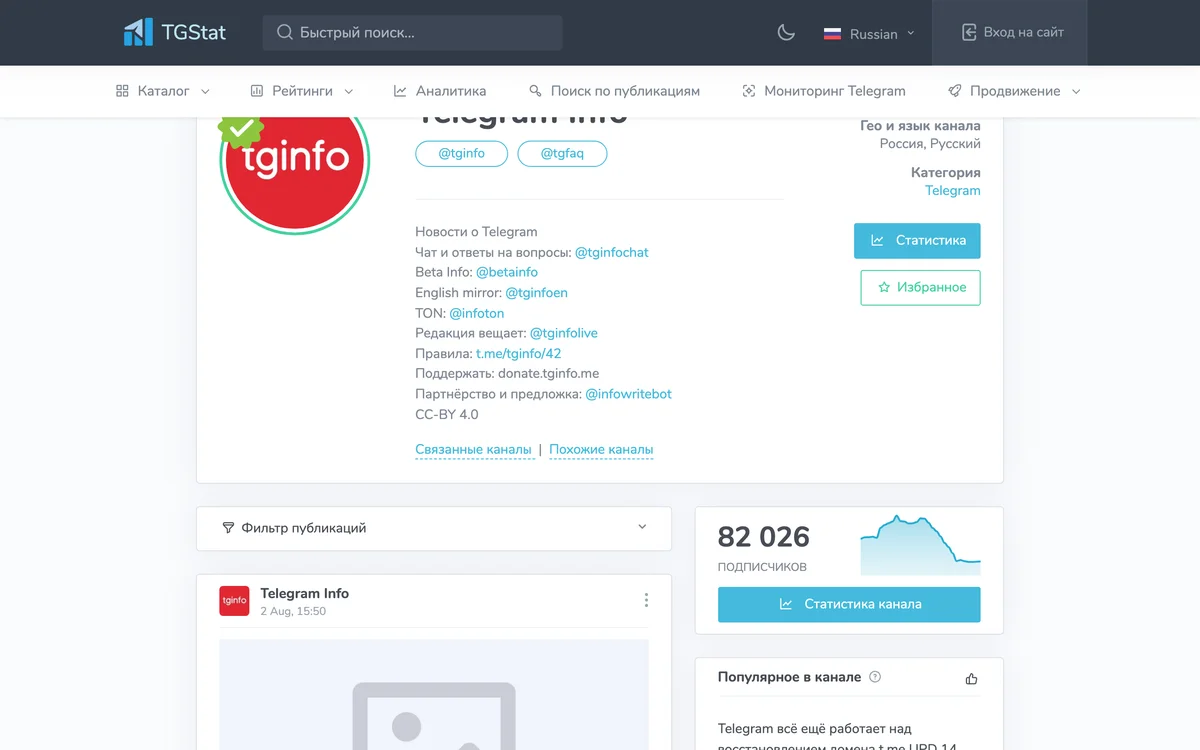Open the Продвижение menu
The image size is (1200, 750).
coord(1015,91)
